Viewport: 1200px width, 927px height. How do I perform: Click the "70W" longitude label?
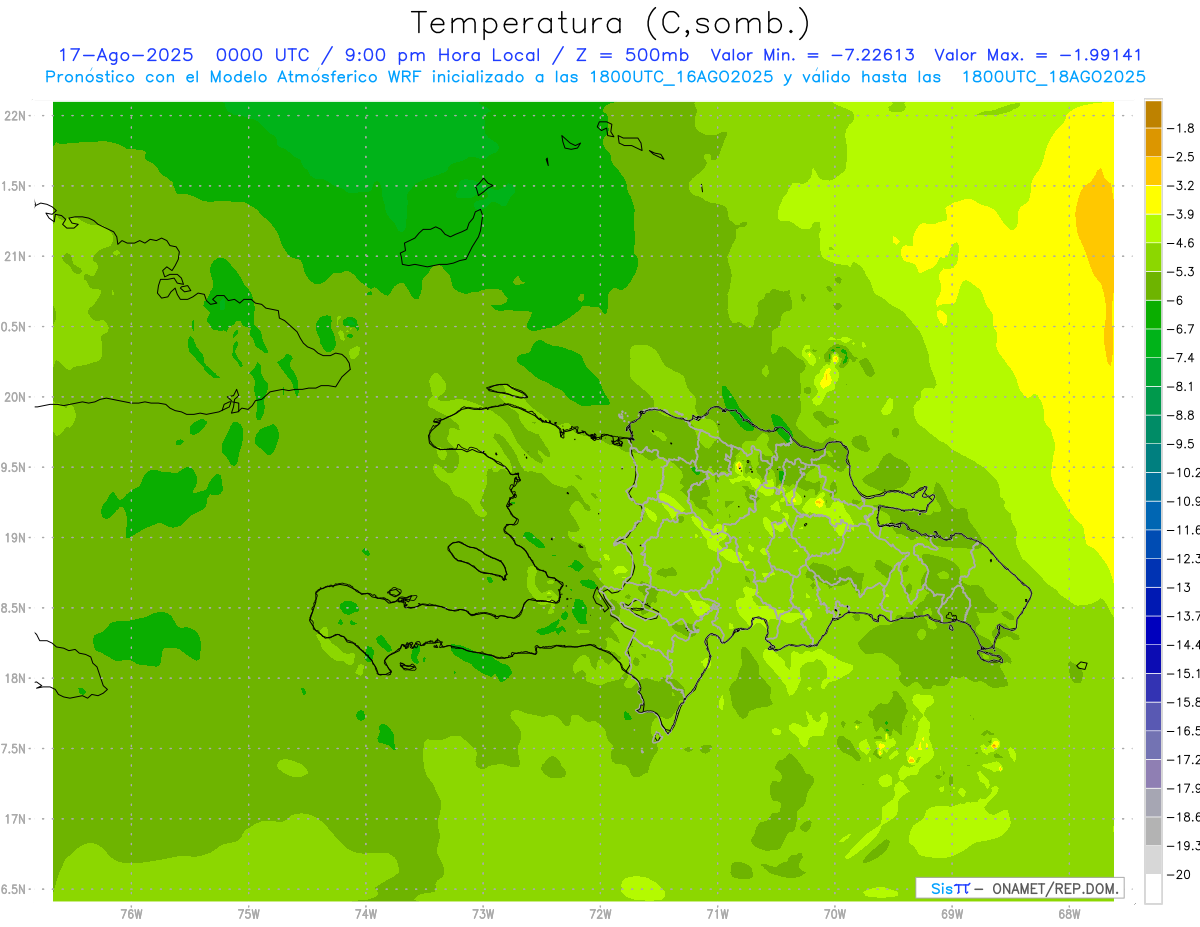pyautogui.click(x=835, y=913)
